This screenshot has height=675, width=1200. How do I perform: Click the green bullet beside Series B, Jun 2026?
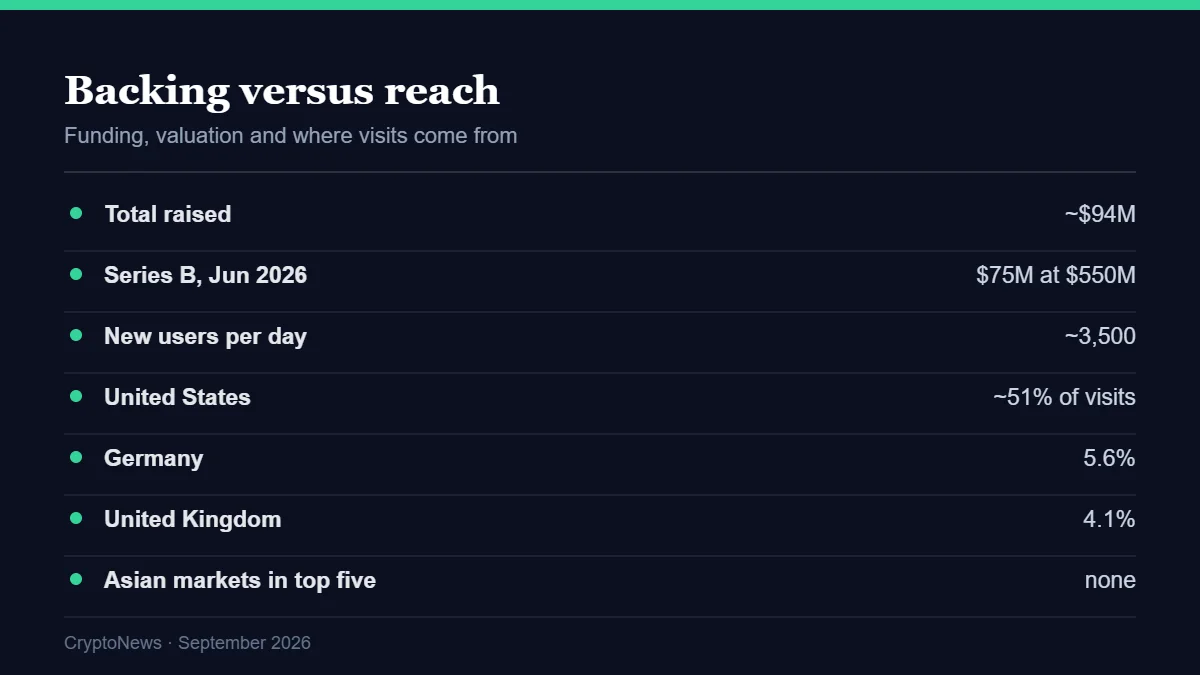pos(76,274)
